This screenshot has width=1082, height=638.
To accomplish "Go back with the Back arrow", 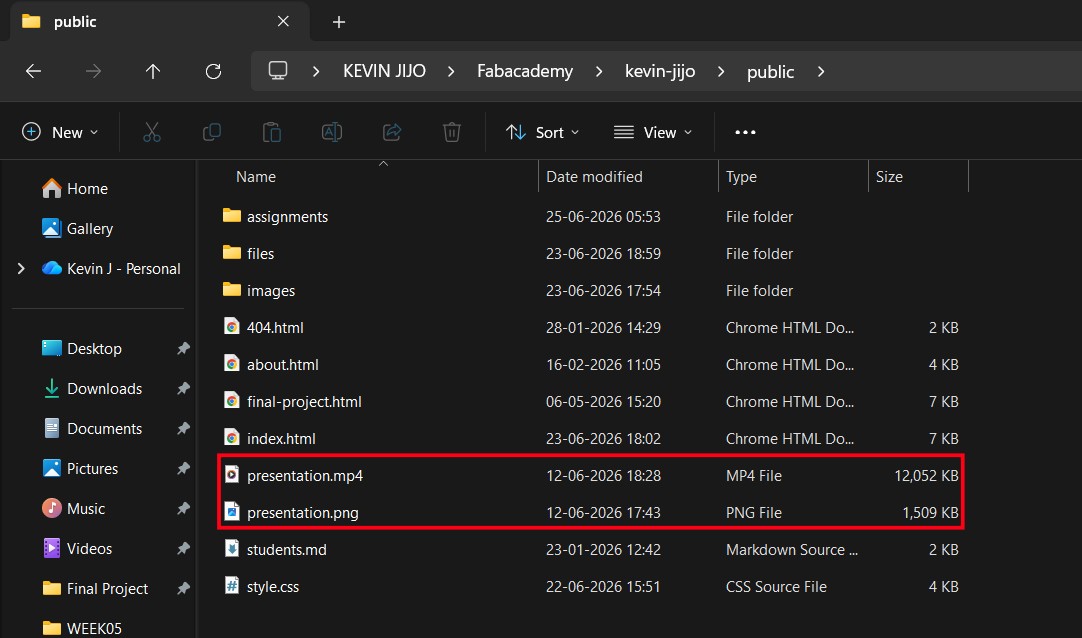I will click(x=33, y=71).
